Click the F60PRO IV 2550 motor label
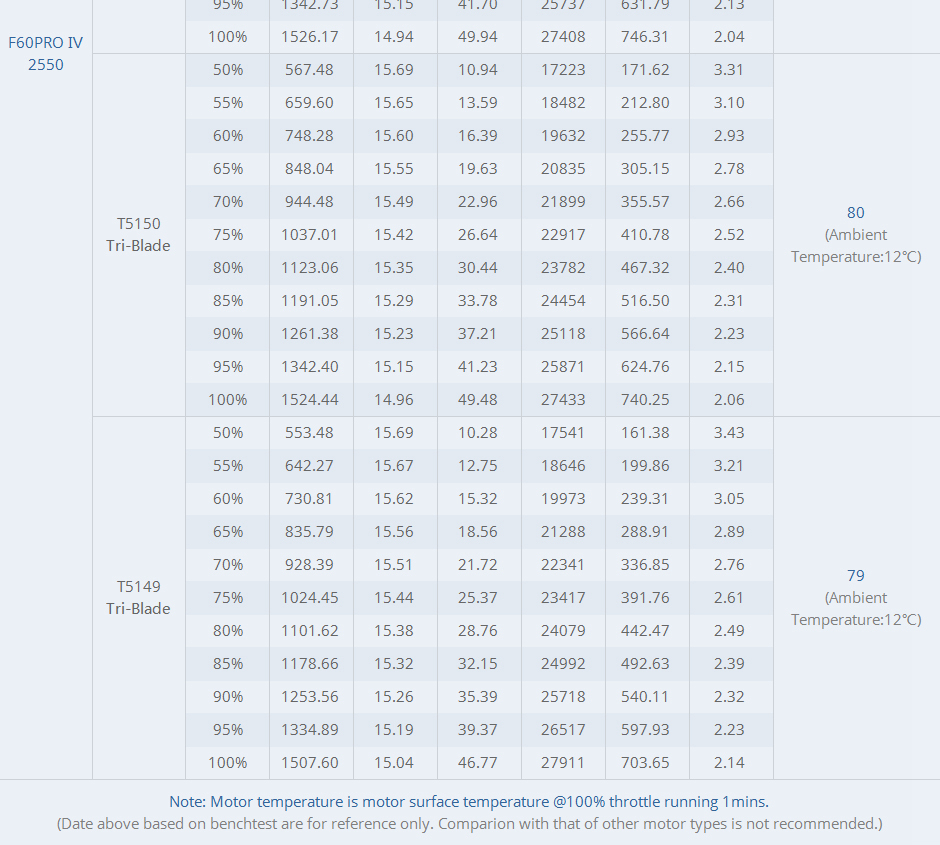Screen dimensions: 940x845 click(x=46, y=54)
